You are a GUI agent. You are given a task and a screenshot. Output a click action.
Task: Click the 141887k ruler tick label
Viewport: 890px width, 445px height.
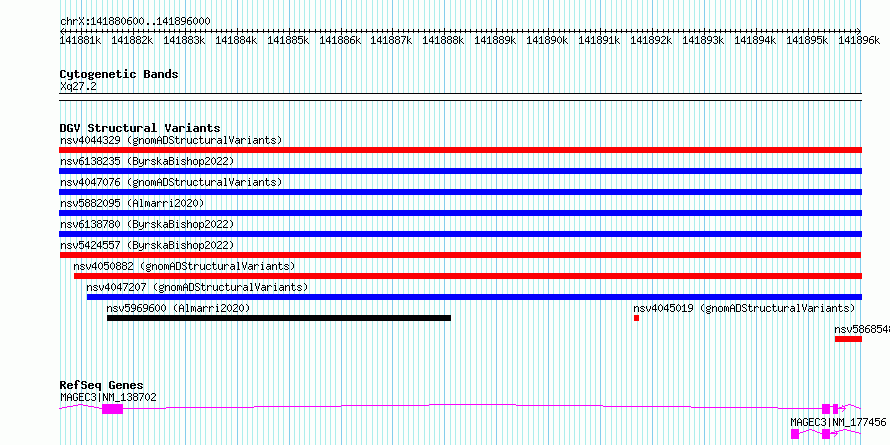392,40
